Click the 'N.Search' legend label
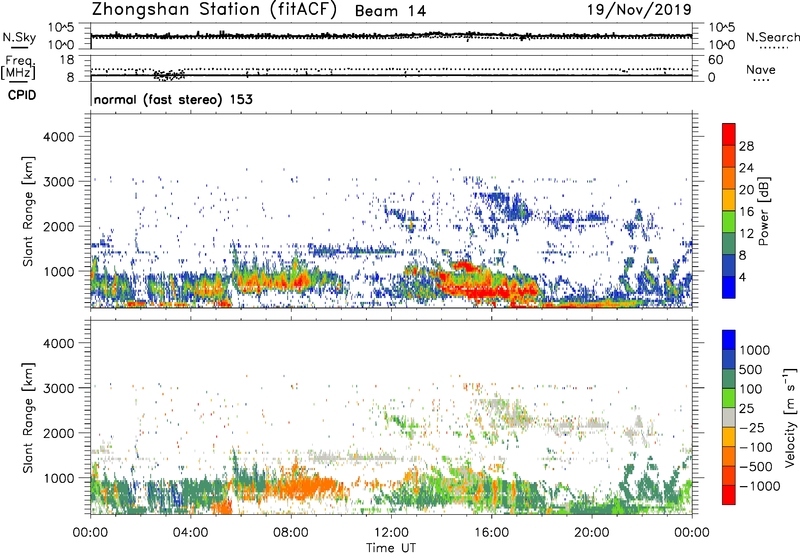 pos(772,37)
